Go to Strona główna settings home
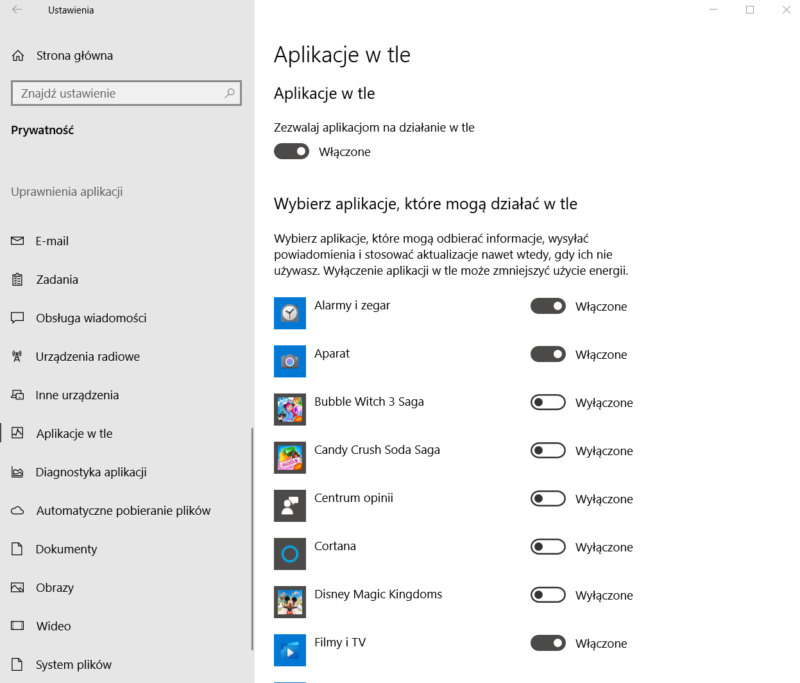The width and height of the screenshot is (800, 683). pyautogui.click(x=74, y=56)
